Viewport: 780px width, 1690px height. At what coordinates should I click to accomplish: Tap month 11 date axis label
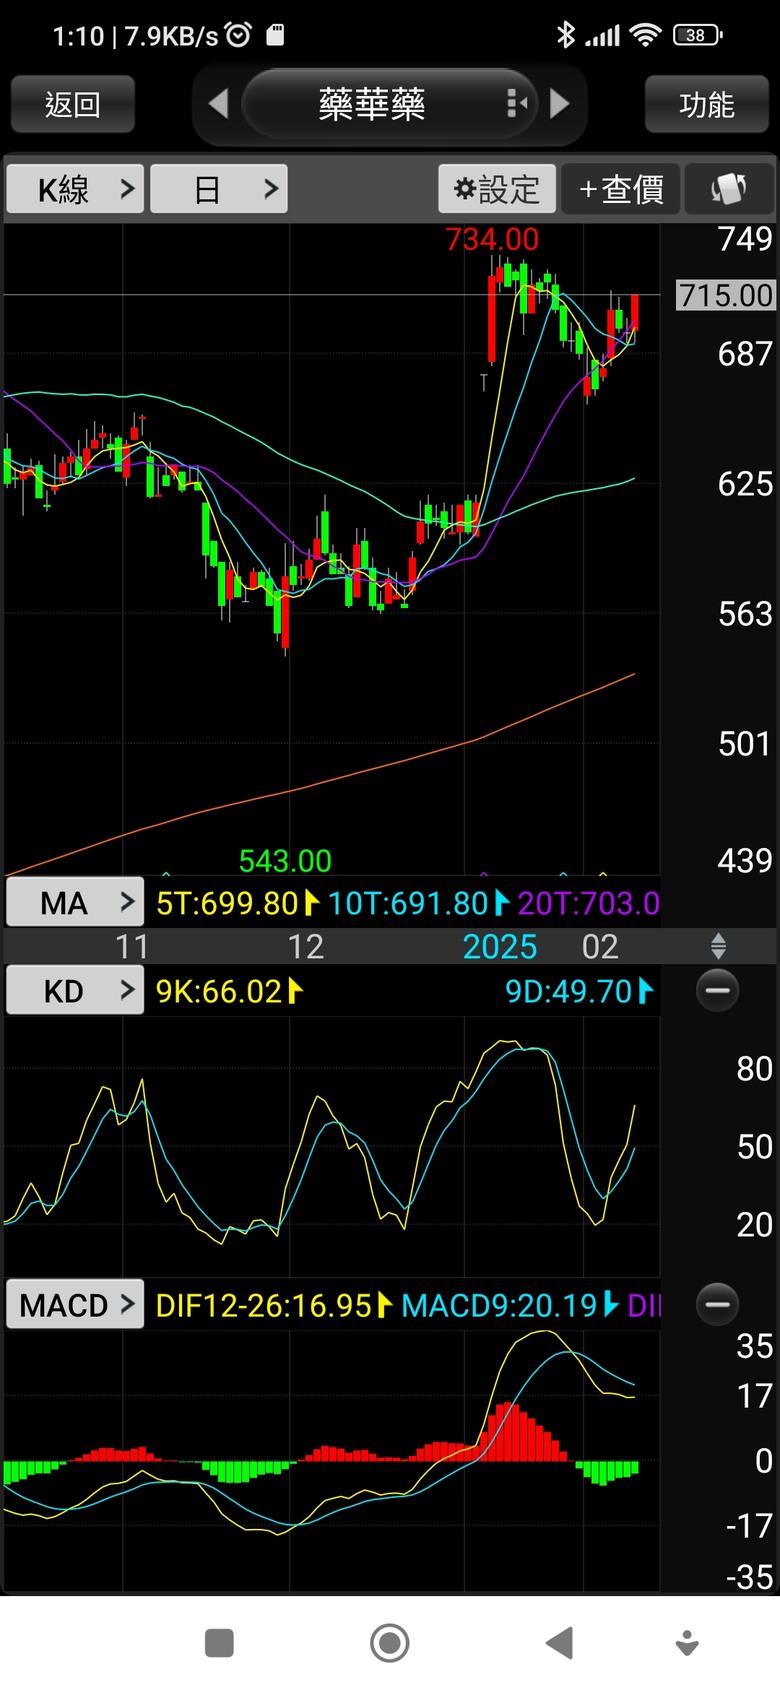132,946
